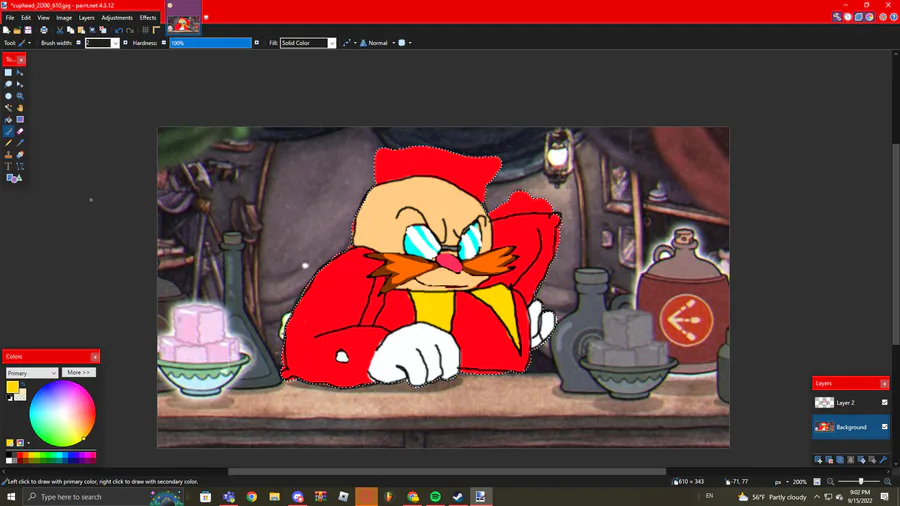Select the Pan hand tool
900x506 pixels.
point(20,108)
